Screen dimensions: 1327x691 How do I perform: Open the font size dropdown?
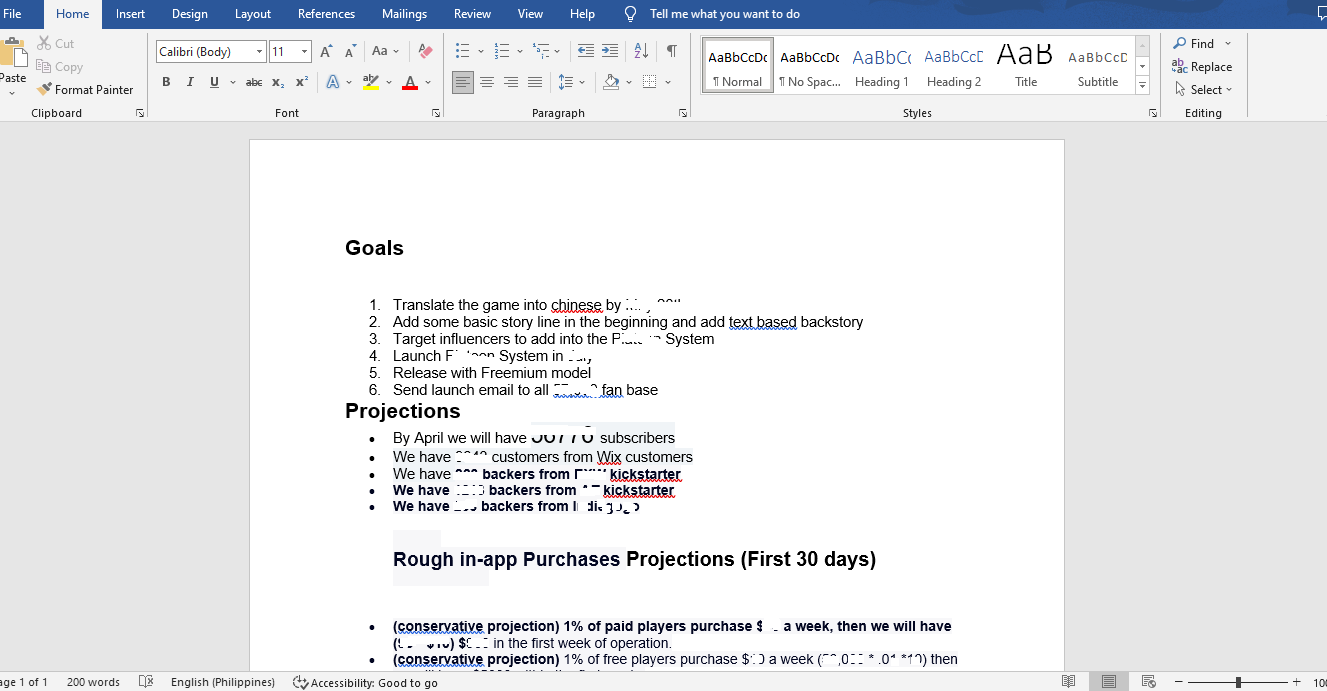[305, 51]
